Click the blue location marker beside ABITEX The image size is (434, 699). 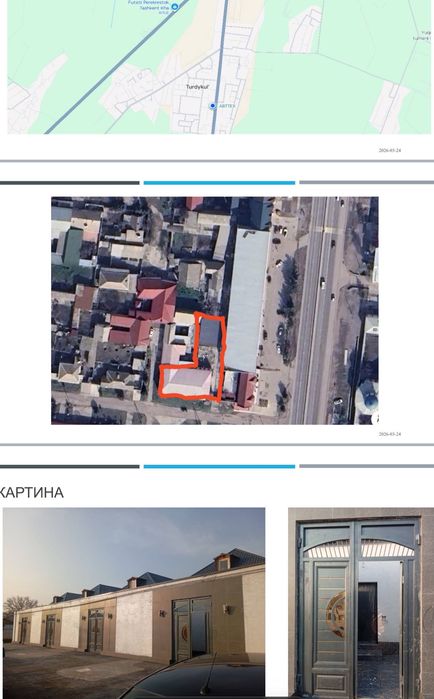[x=213, y=106]
